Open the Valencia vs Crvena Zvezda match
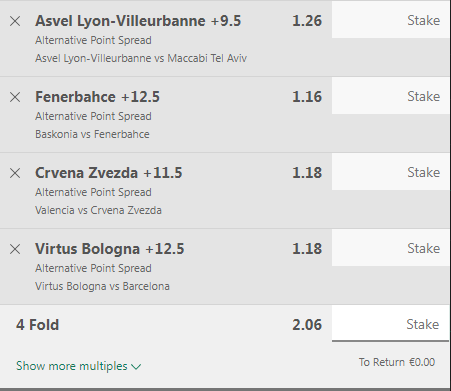Image resolution: width=451 pixels, height=391 pixels. click(98, 210)
